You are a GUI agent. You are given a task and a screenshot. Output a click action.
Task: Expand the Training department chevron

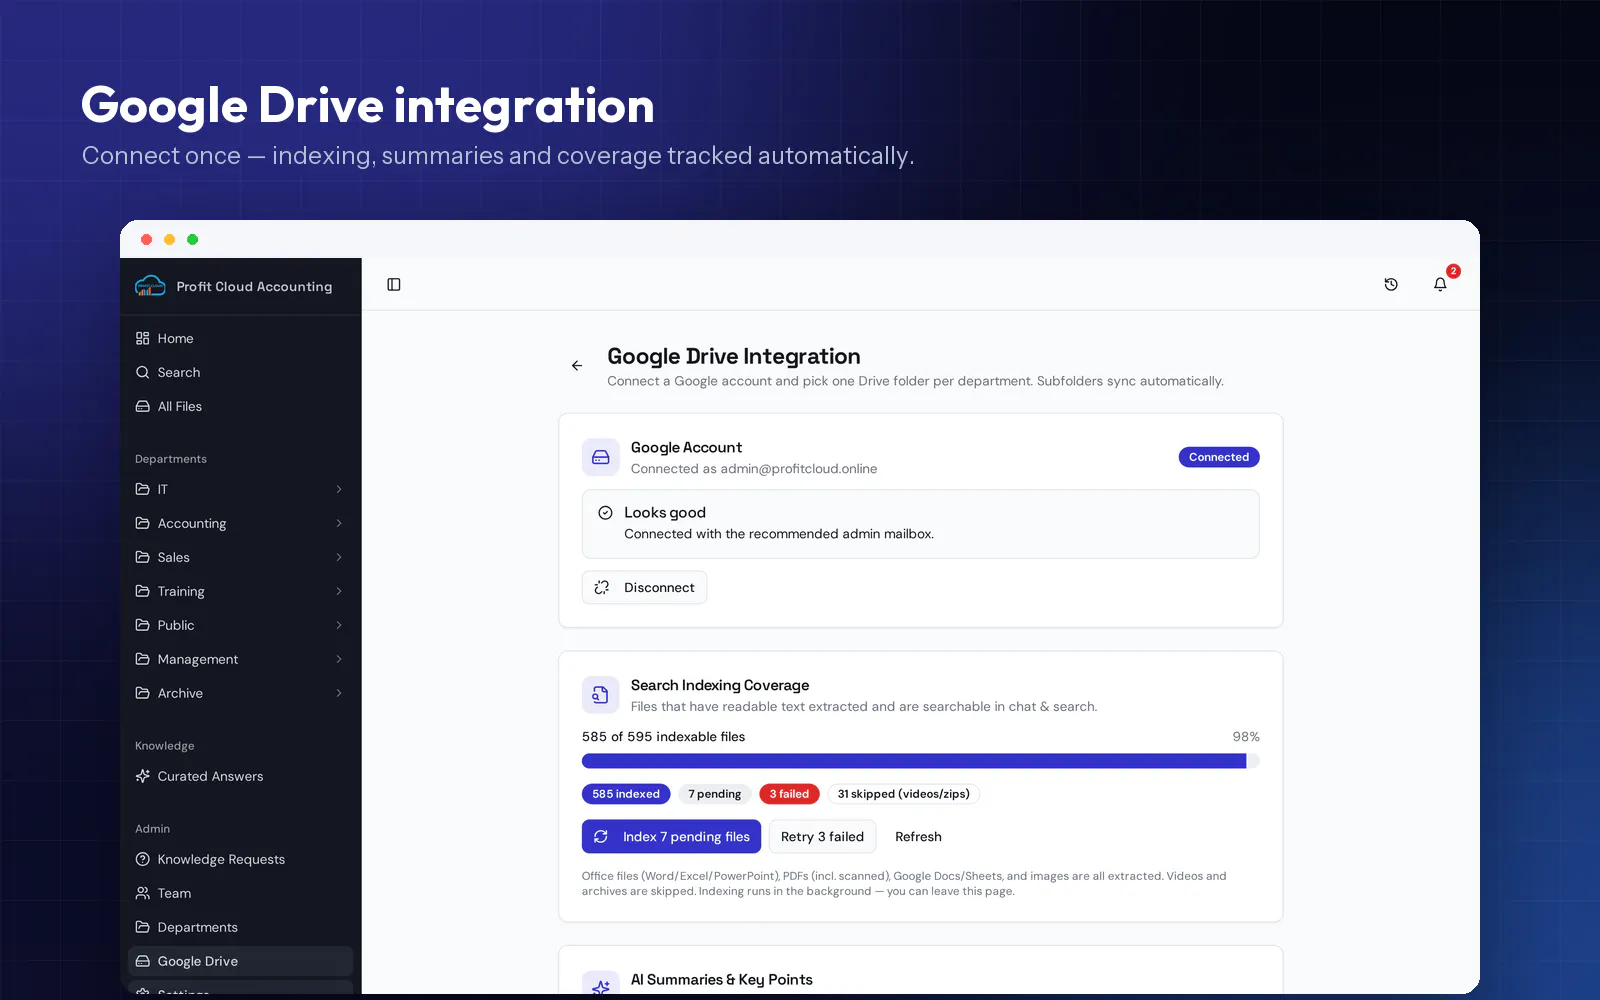coord(339,592)
